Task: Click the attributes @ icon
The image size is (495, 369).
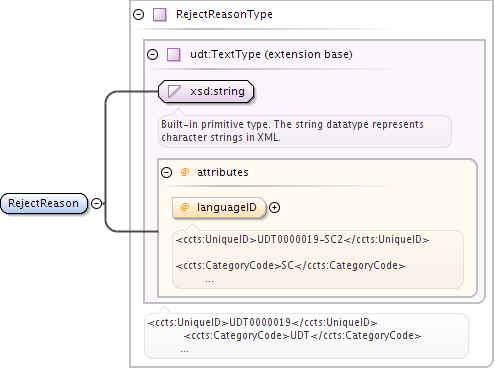Action: click(x=185, y=172)
